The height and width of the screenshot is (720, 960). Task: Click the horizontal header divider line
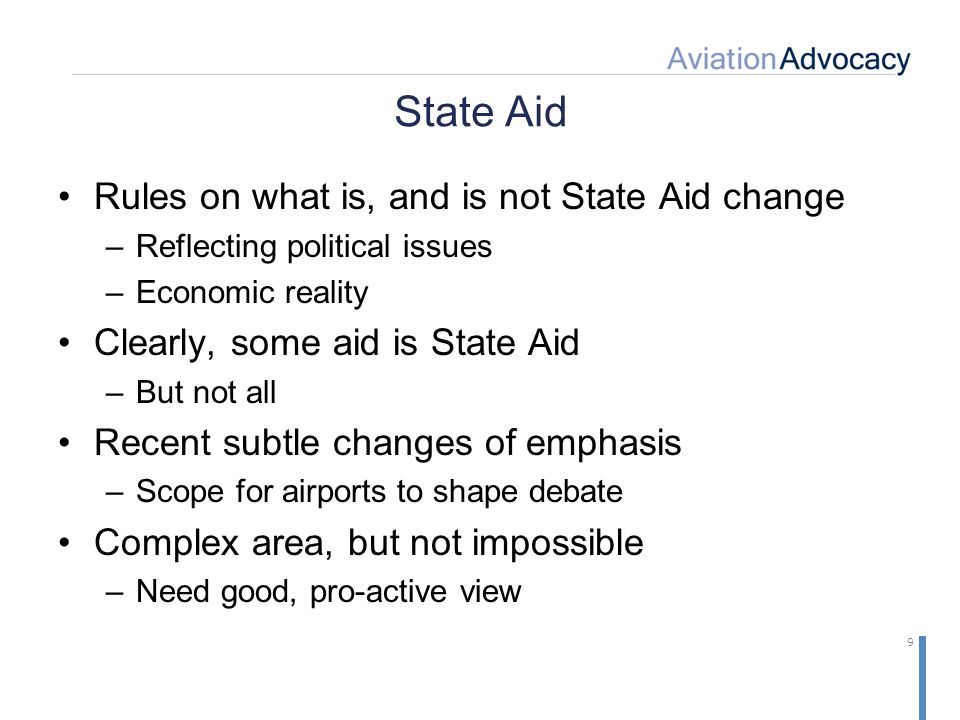(369, 75)
